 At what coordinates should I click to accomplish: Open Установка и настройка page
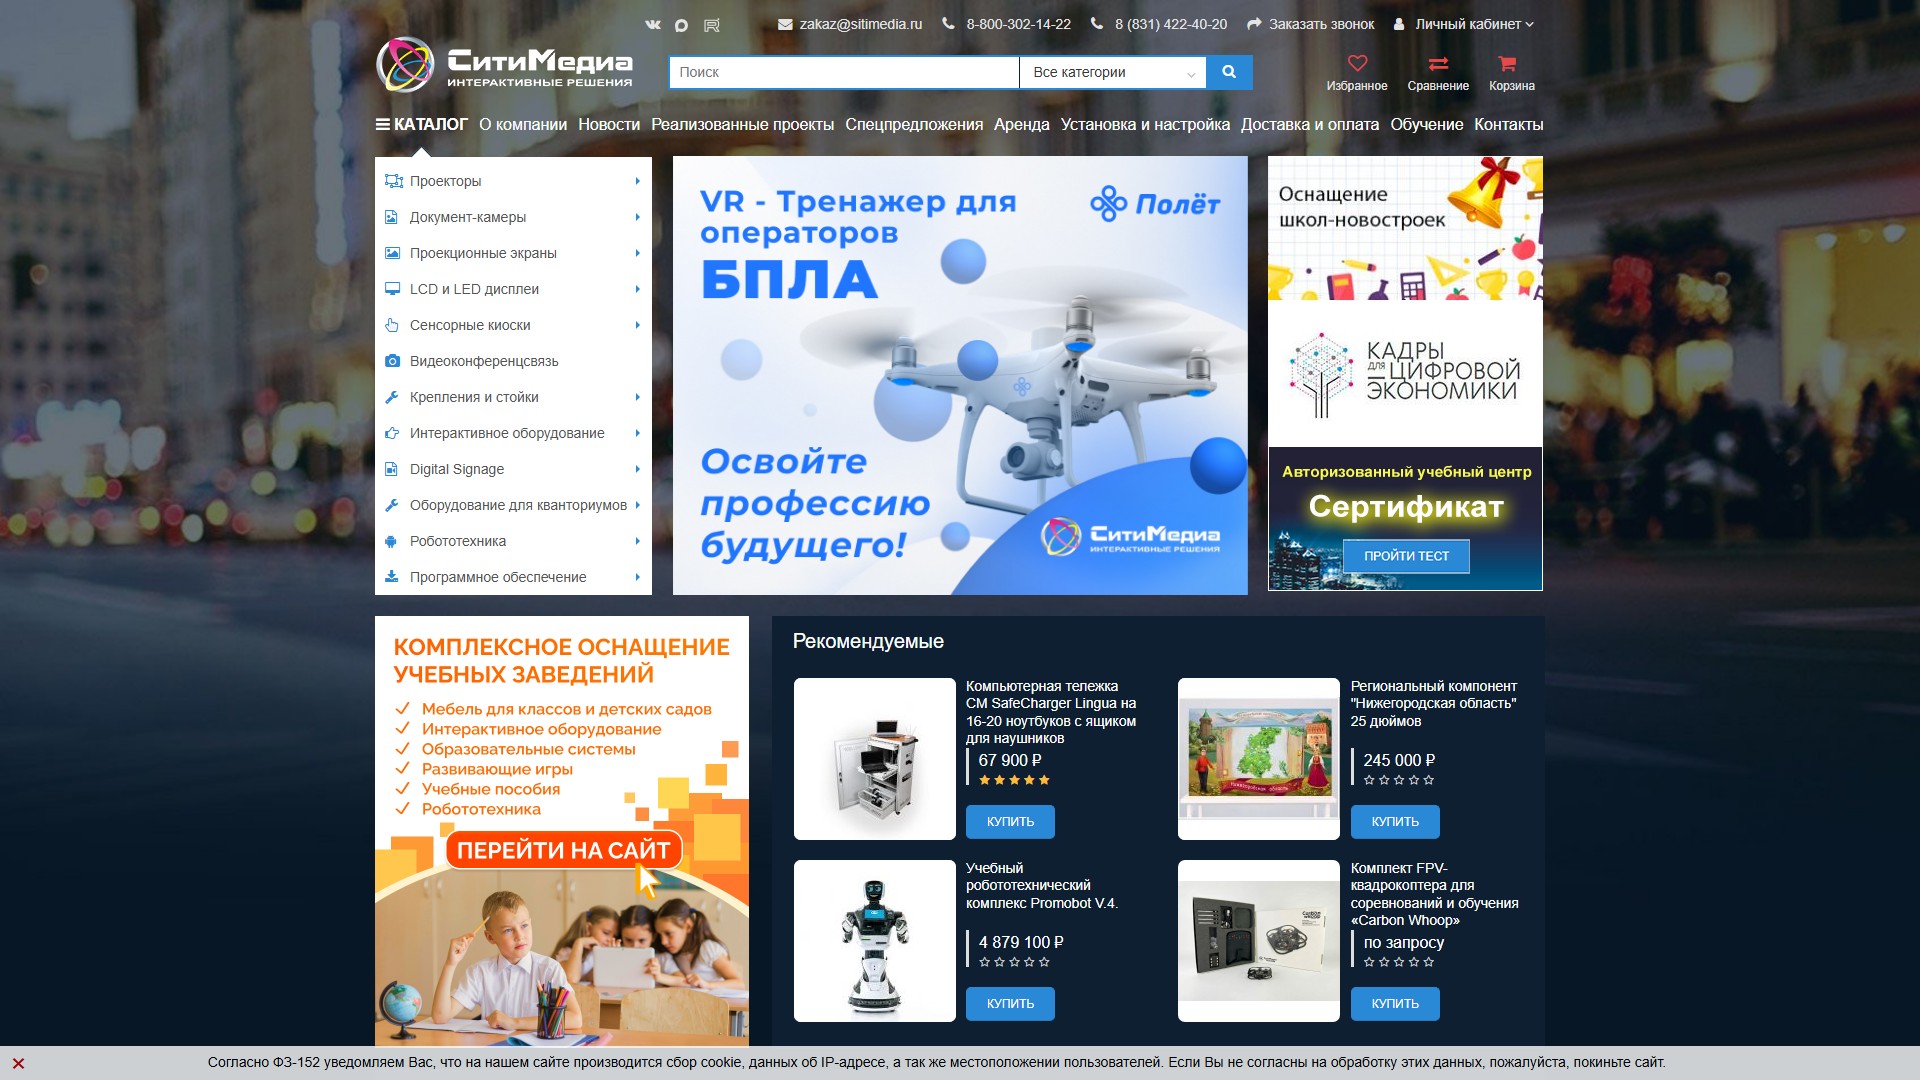click(1145, 125)
